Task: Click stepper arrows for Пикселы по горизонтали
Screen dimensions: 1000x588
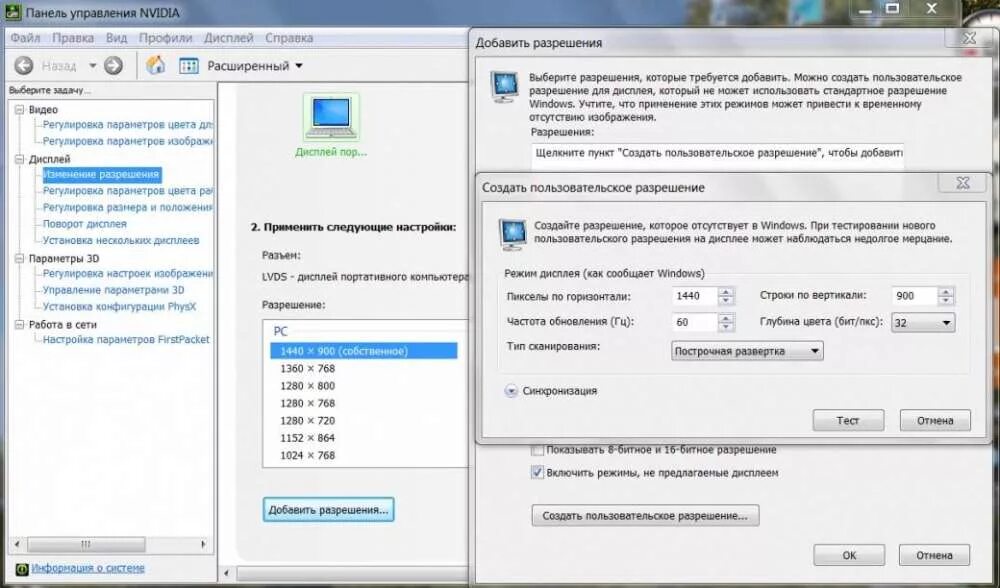Action: pyautogui.click(x=726, y=296)
